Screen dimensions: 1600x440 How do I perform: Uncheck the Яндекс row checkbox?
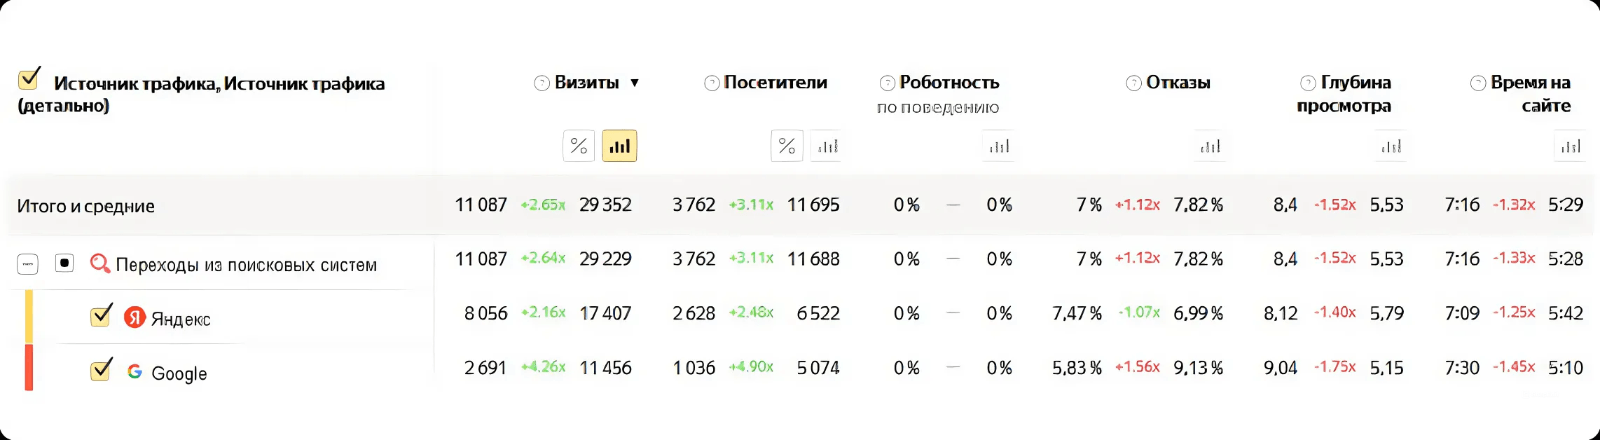(101, 316)
